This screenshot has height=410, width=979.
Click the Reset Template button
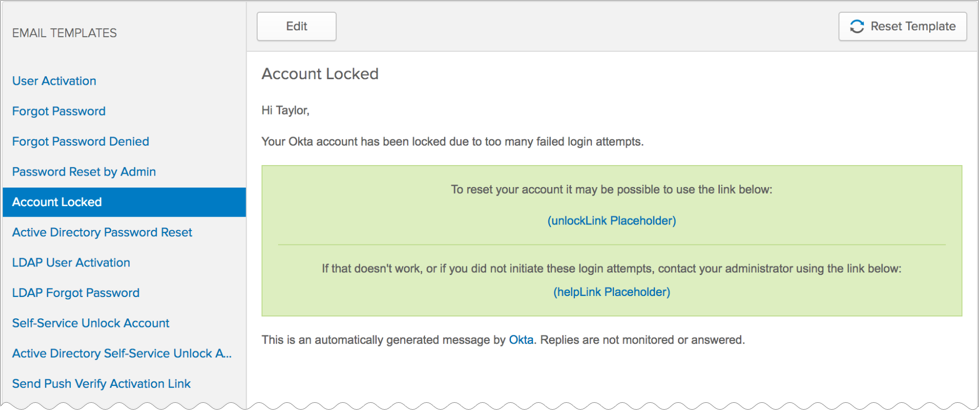pos(903,26)
